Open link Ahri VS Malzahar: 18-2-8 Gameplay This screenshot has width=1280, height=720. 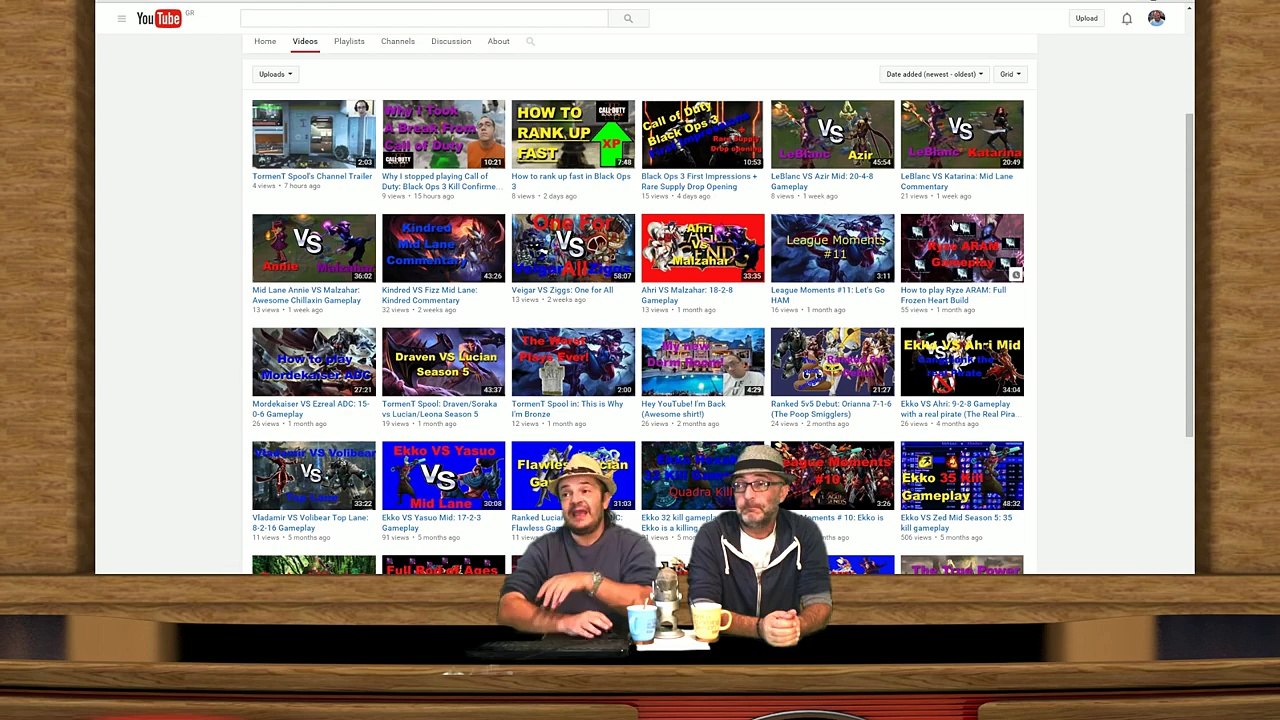coord(687,296)
